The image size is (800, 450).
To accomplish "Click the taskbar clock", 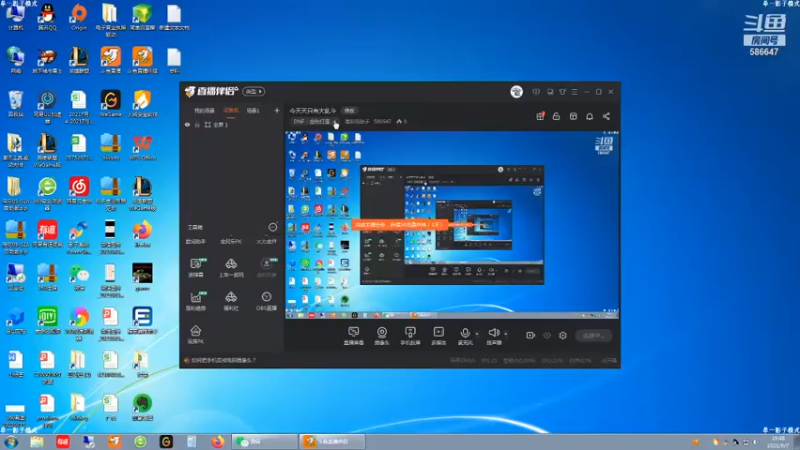I will [x=779, y=442].
